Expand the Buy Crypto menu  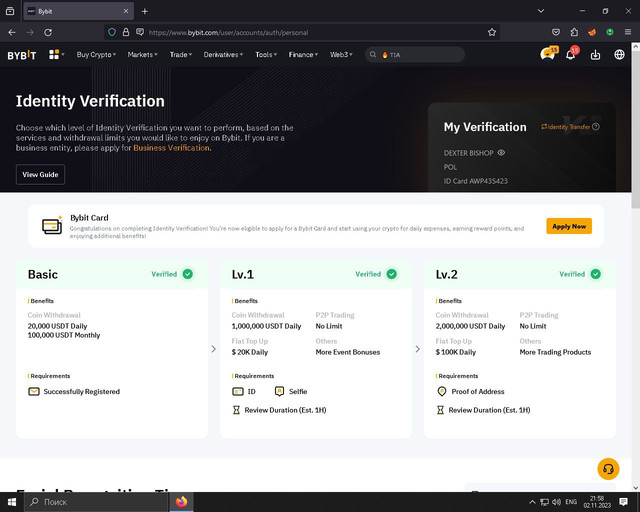coord(96,54)
